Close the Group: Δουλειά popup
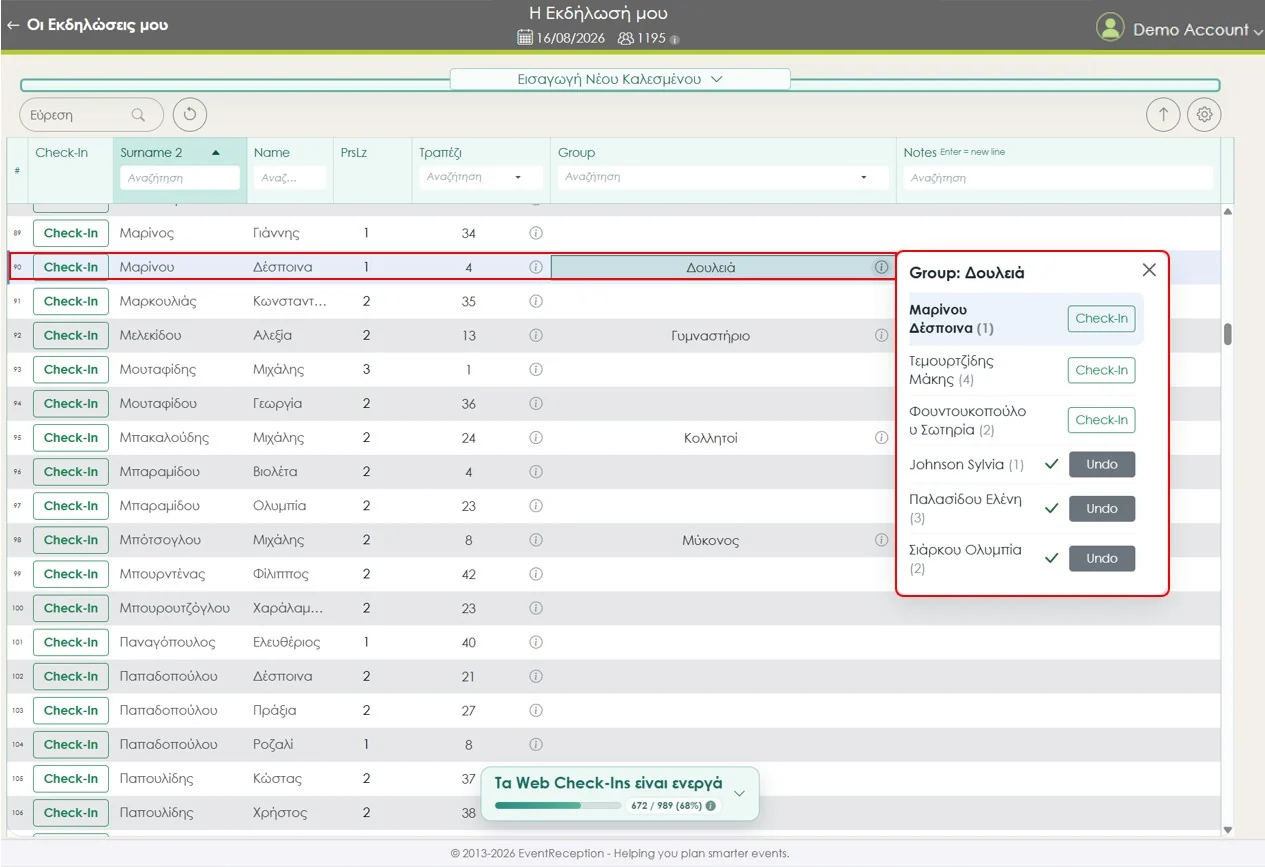Image resolution: width=1265 pixels, height=867 pixels. tap(1149, 270)
